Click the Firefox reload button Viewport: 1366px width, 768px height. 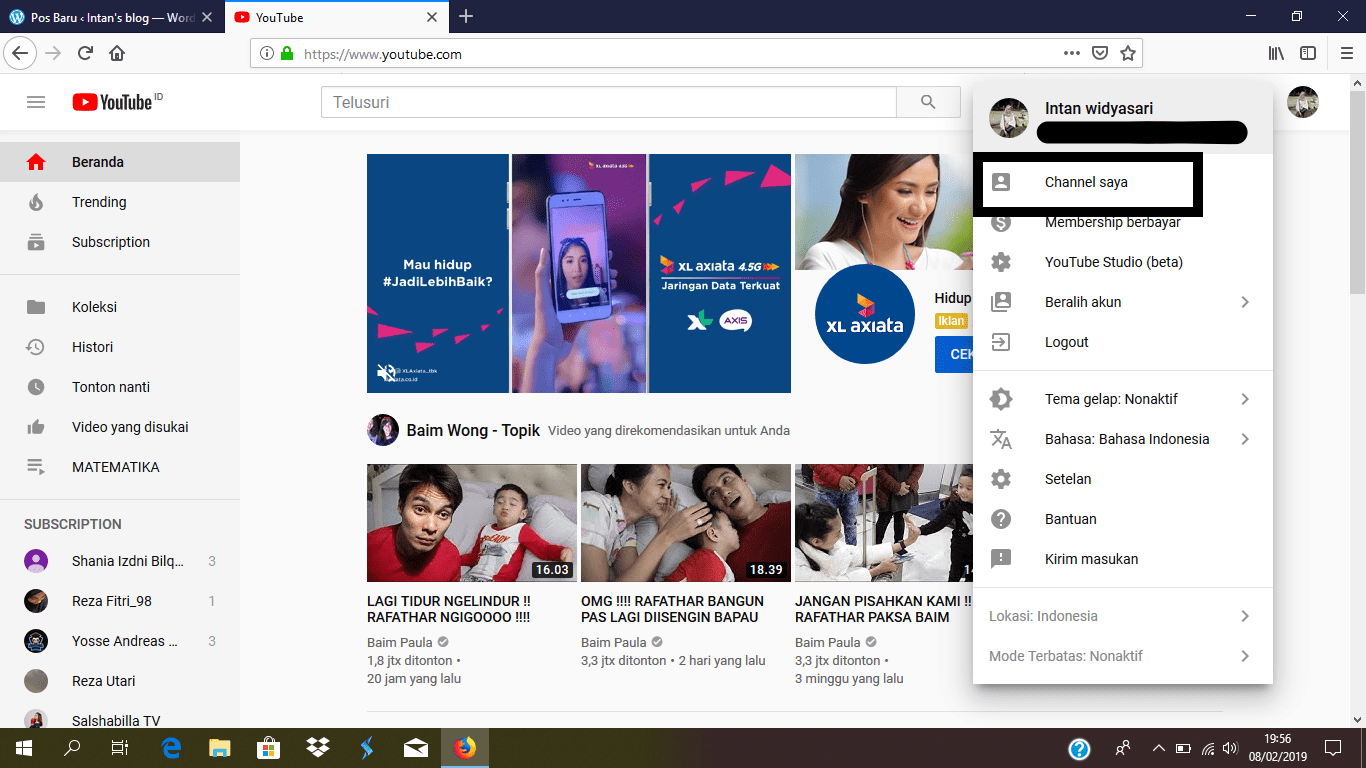point(86,54)
